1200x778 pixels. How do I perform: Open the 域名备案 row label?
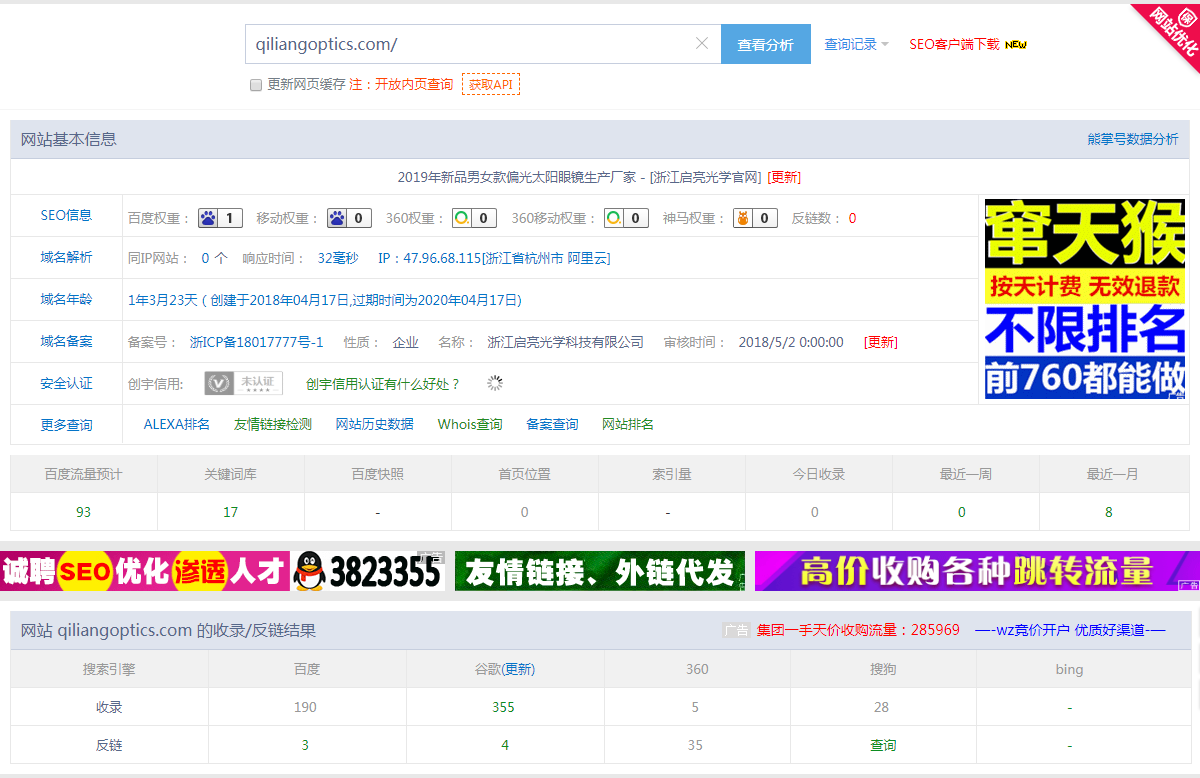(x=66, y=341)
